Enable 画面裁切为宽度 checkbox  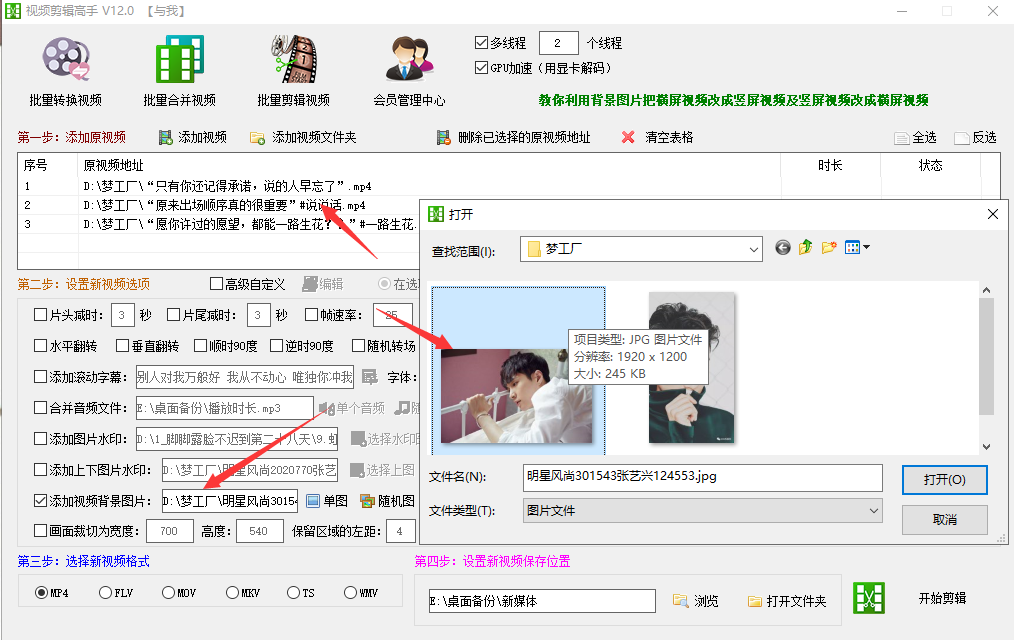pos(40,531)
